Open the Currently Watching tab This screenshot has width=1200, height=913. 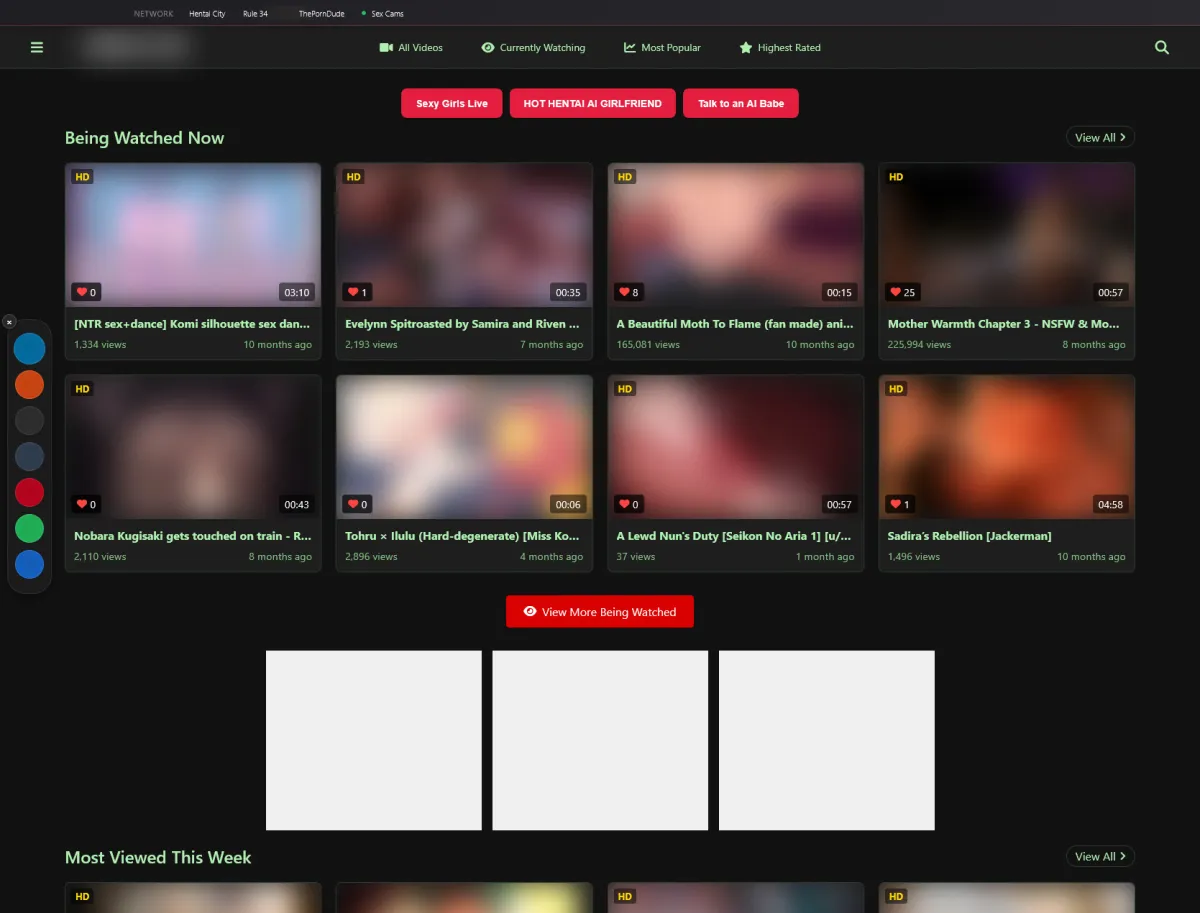pyautogui.click(x=542, y=47)
